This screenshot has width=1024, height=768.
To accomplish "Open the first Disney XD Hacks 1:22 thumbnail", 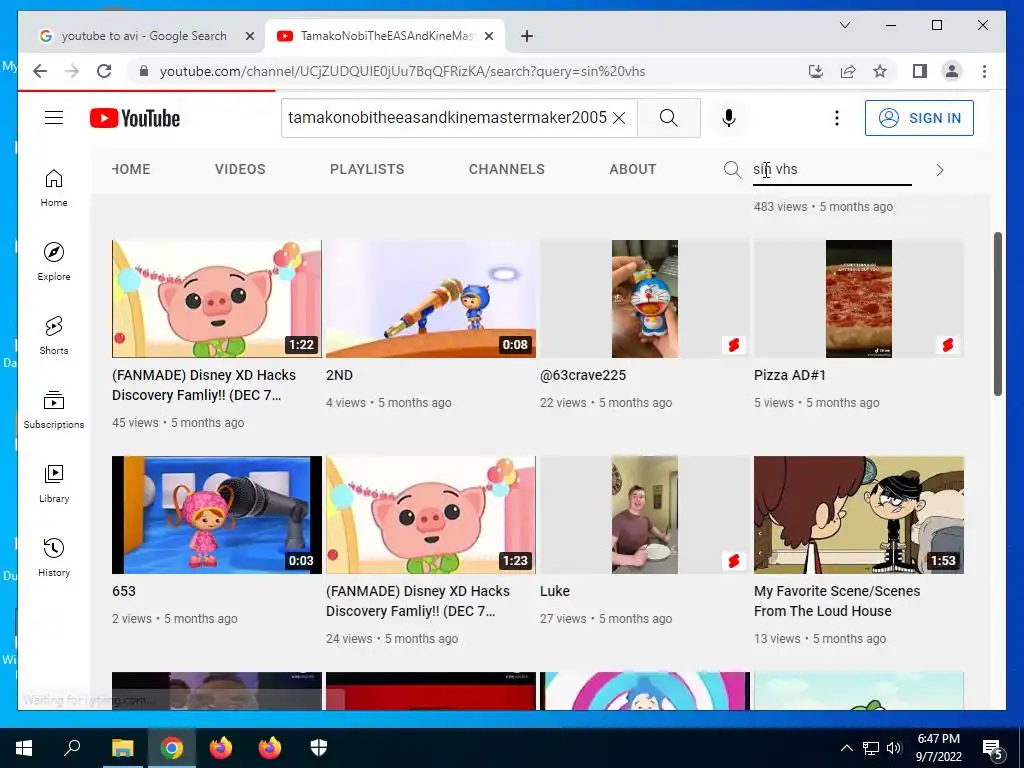I will click(x=217, y=298).
